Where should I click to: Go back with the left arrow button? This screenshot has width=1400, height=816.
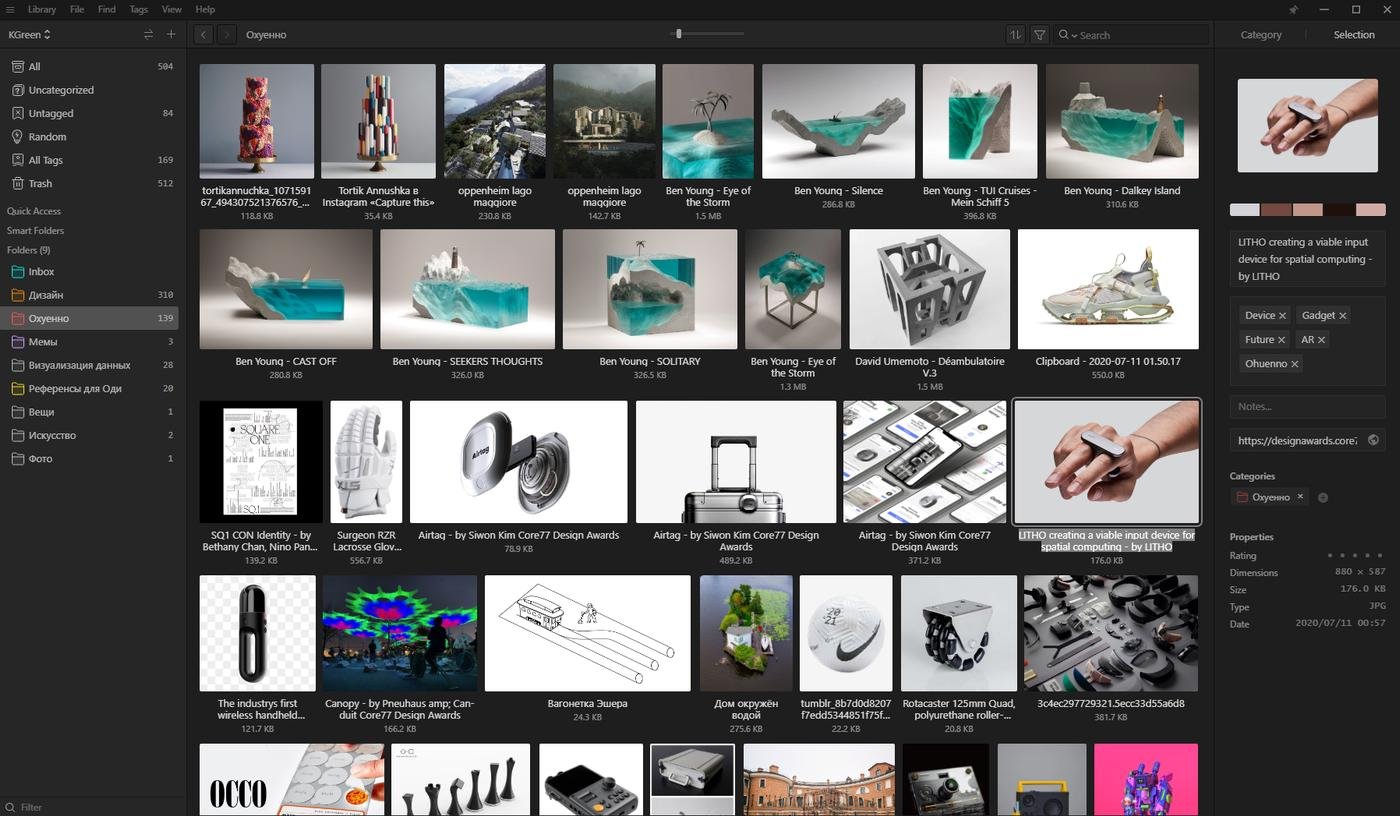click(203, 35)
